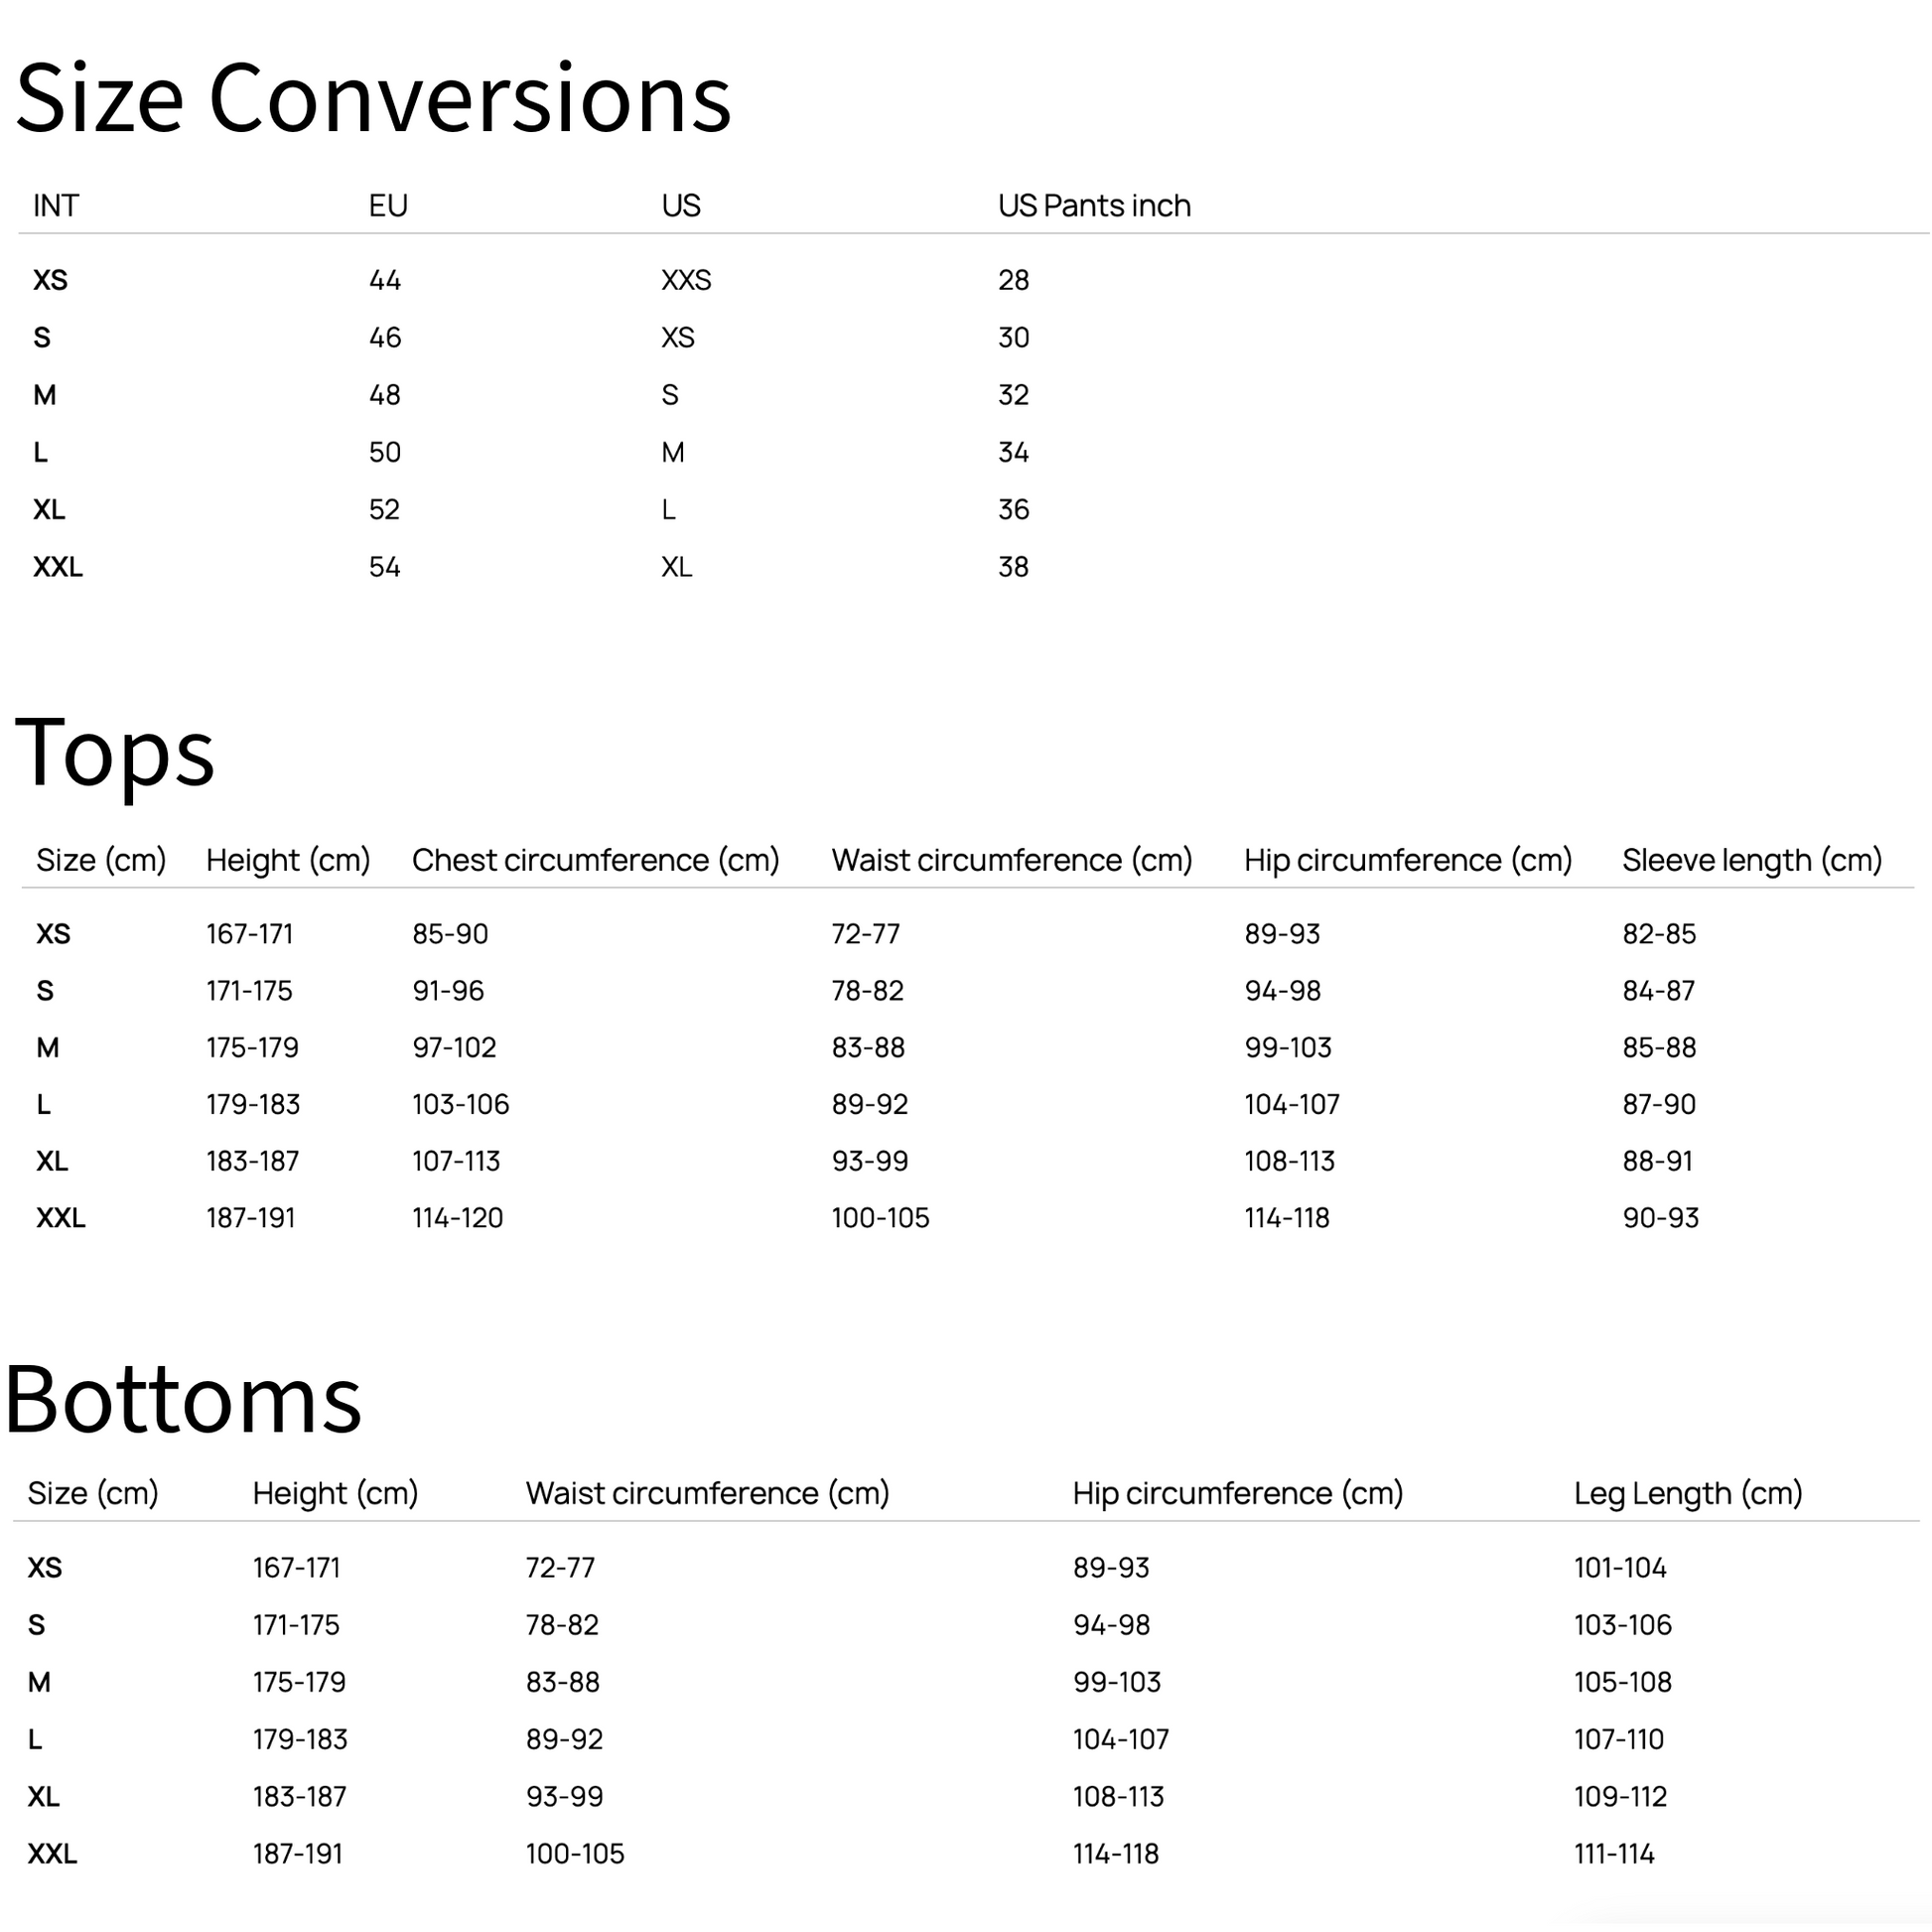This screenshot has height=1932, width=1932.
Task: Click the XXL row label in Bottoms table
Action: pos(52,1854)
